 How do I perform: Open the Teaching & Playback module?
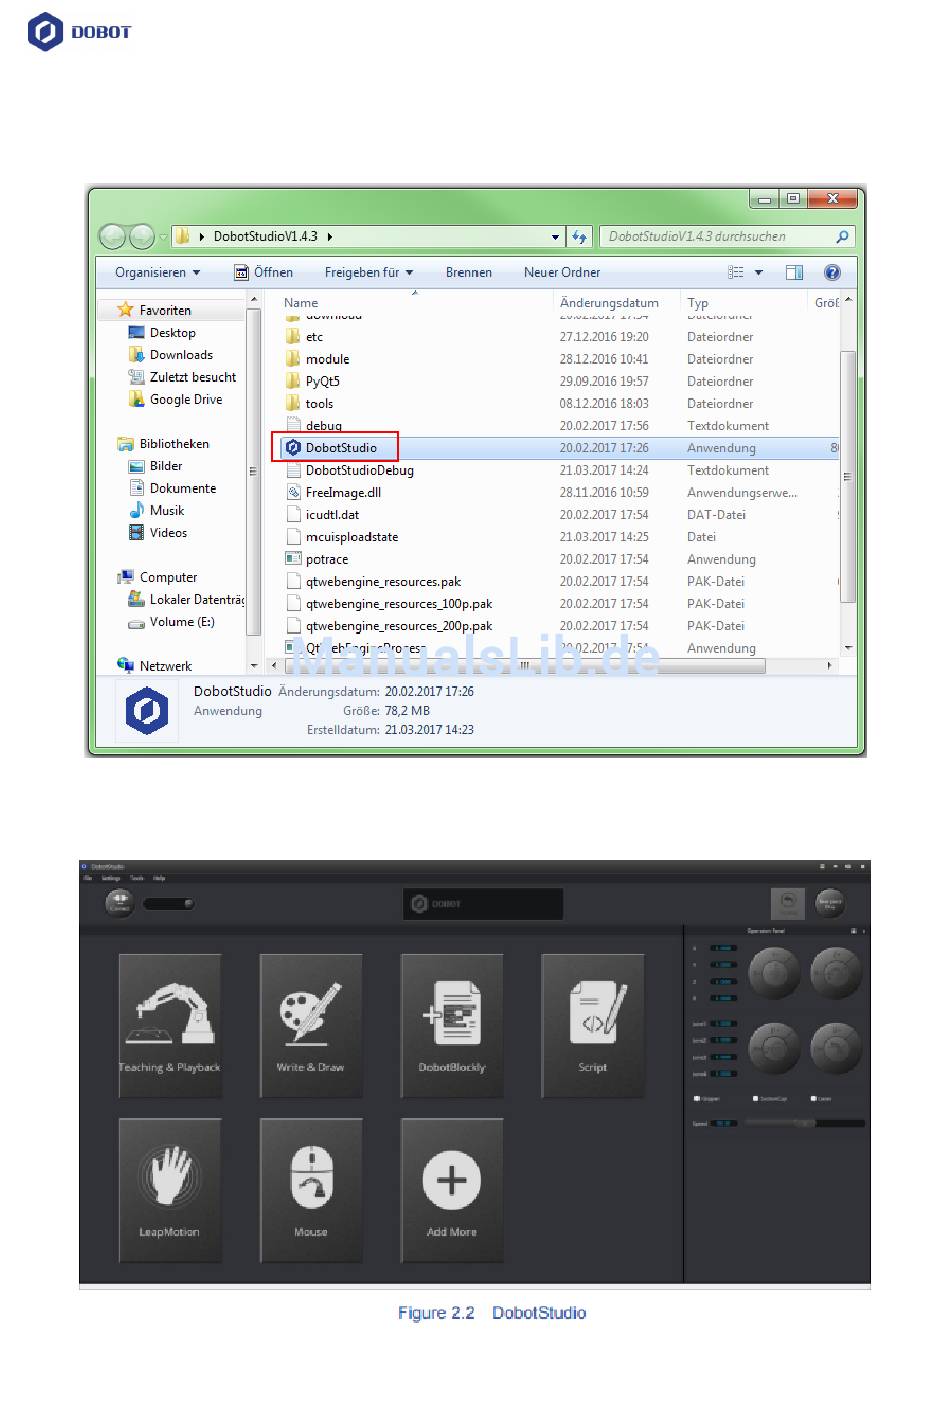tap(170, 1025)
